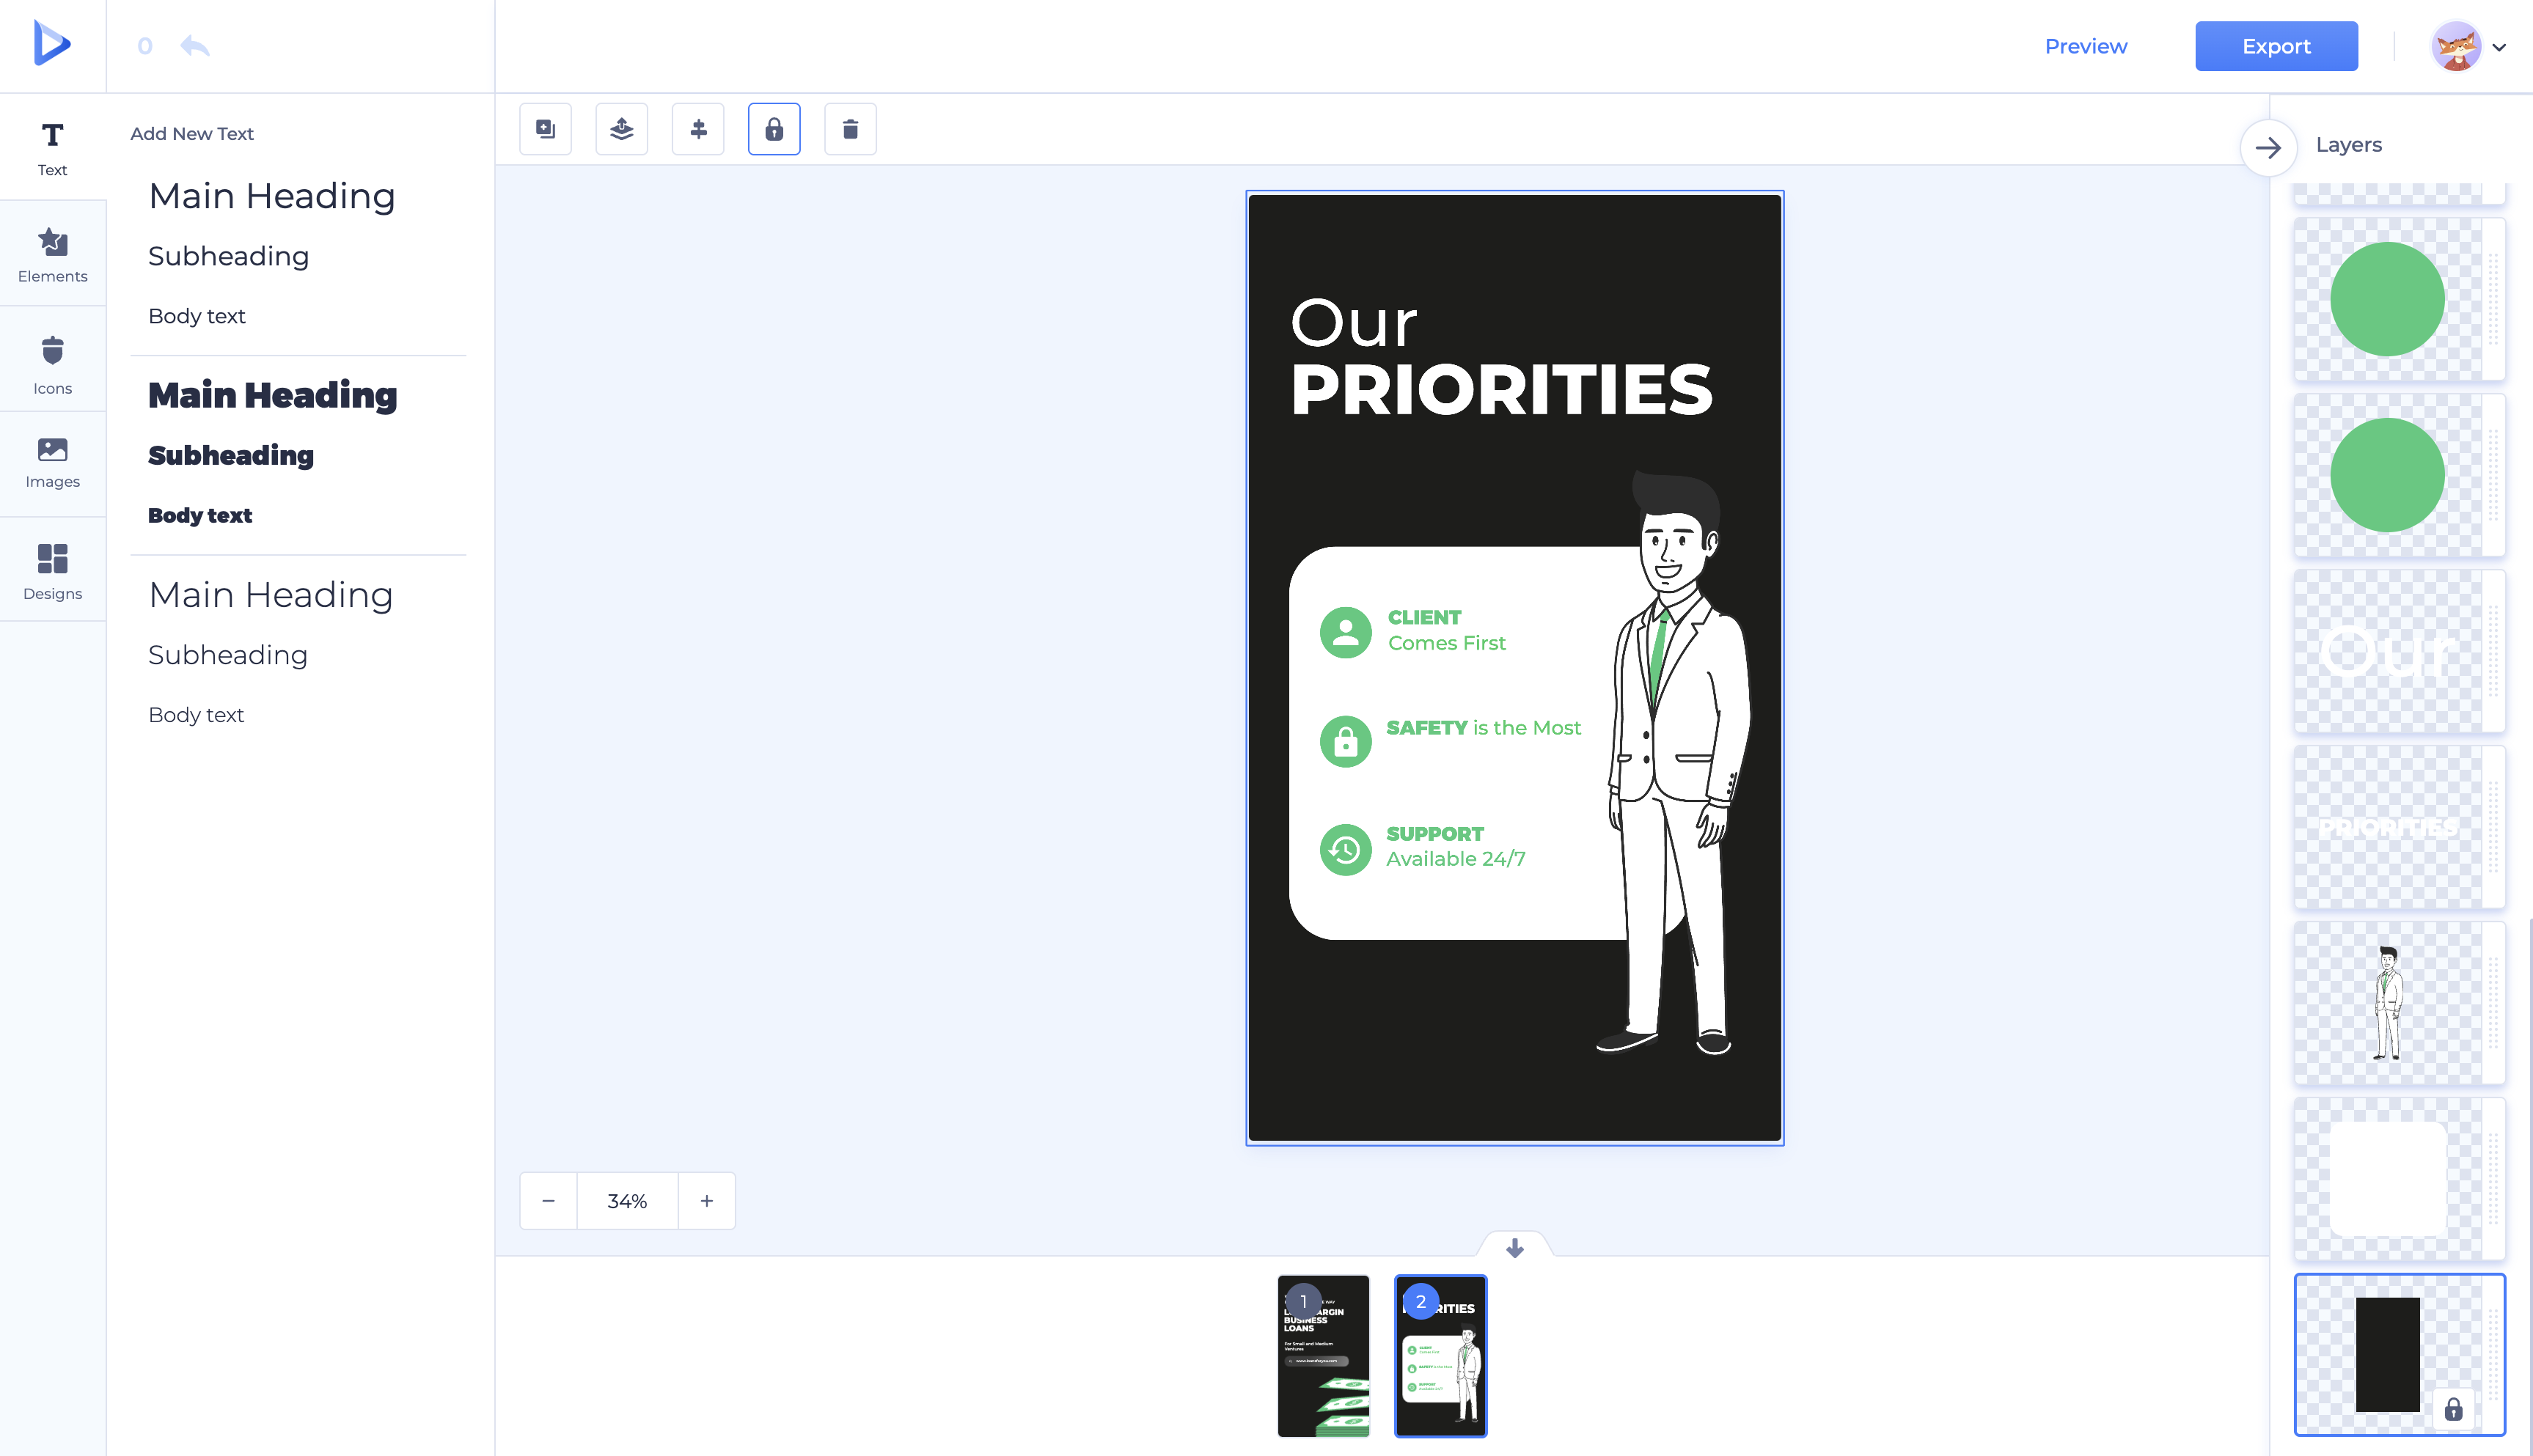Add light Main Heading text style
The image size is (2533, 1456).
272,196
